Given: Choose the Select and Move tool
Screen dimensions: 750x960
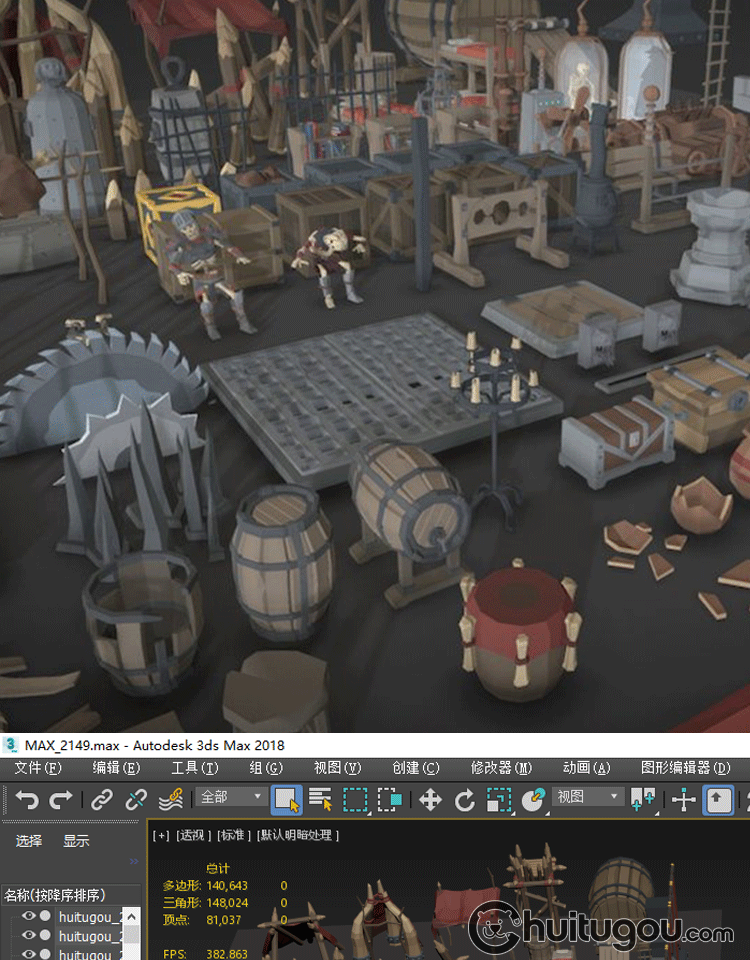Looking at the screenshot, I should point(430,799).
